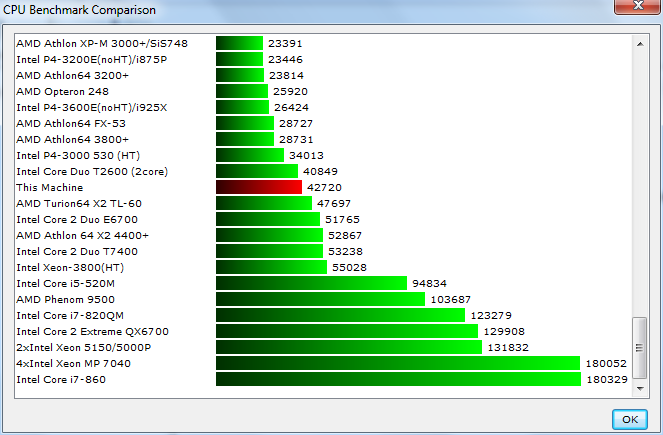663x435 pixels.
Task: Select 'AMD Athlon64 3200+' entry
Action: (72, 75)
